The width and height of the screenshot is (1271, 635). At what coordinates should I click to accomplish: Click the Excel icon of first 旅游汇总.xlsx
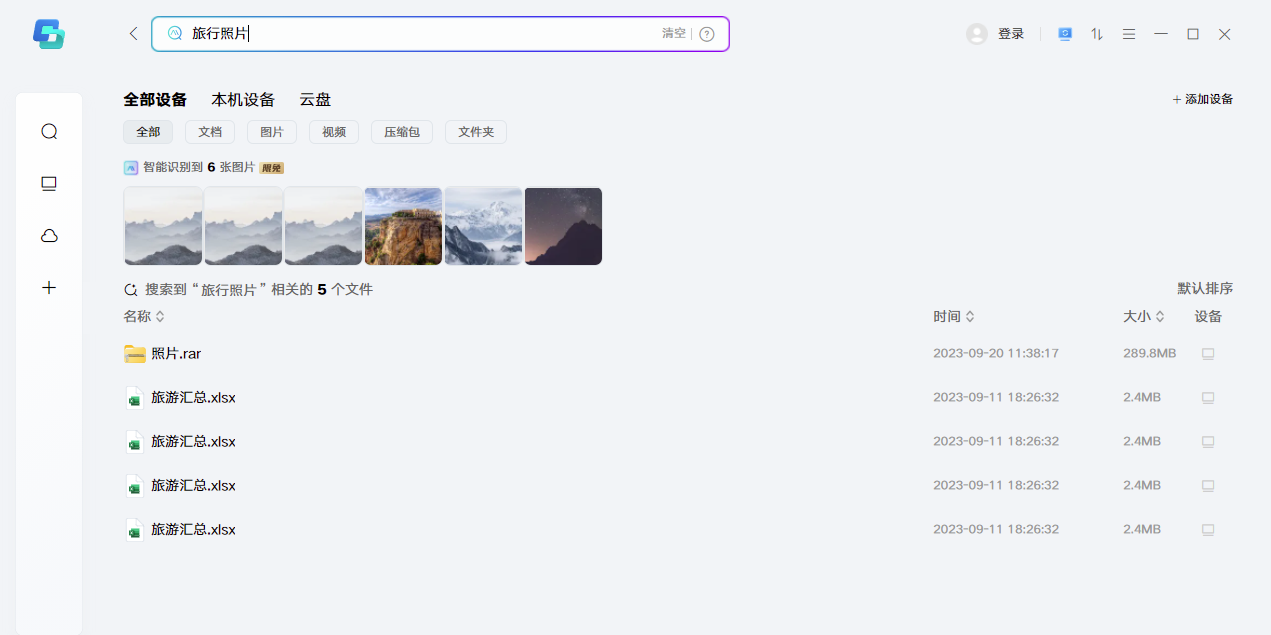[x=134, y=398]
